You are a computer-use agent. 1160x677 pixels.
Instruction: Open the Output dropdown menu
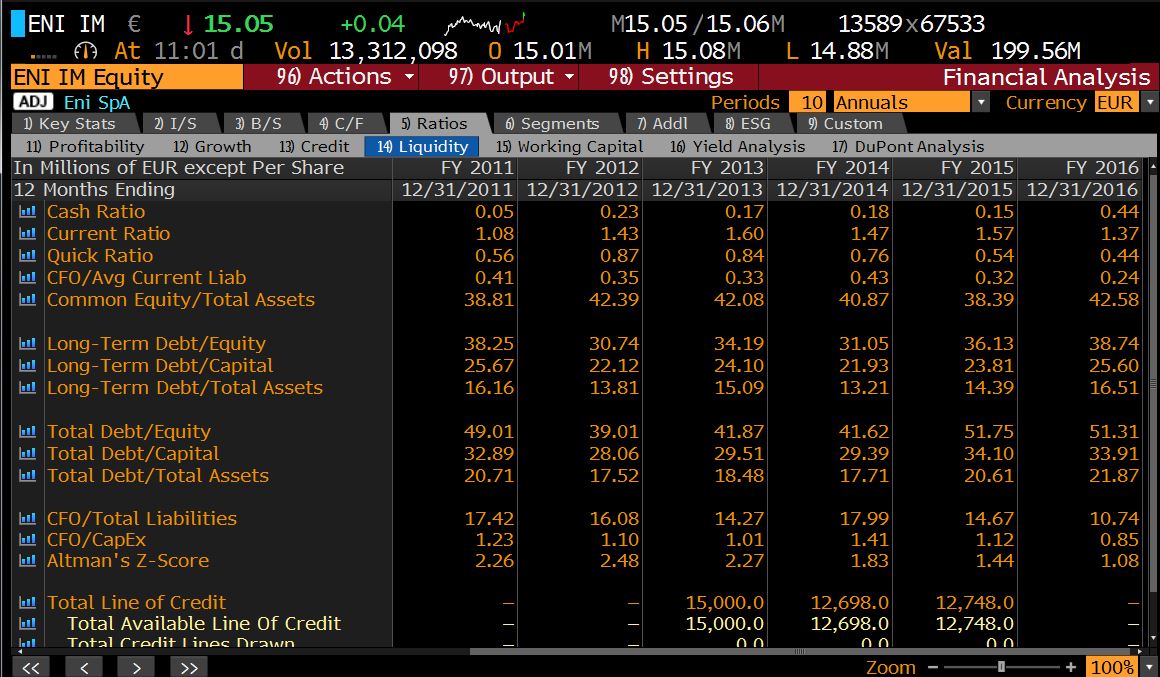512,77
